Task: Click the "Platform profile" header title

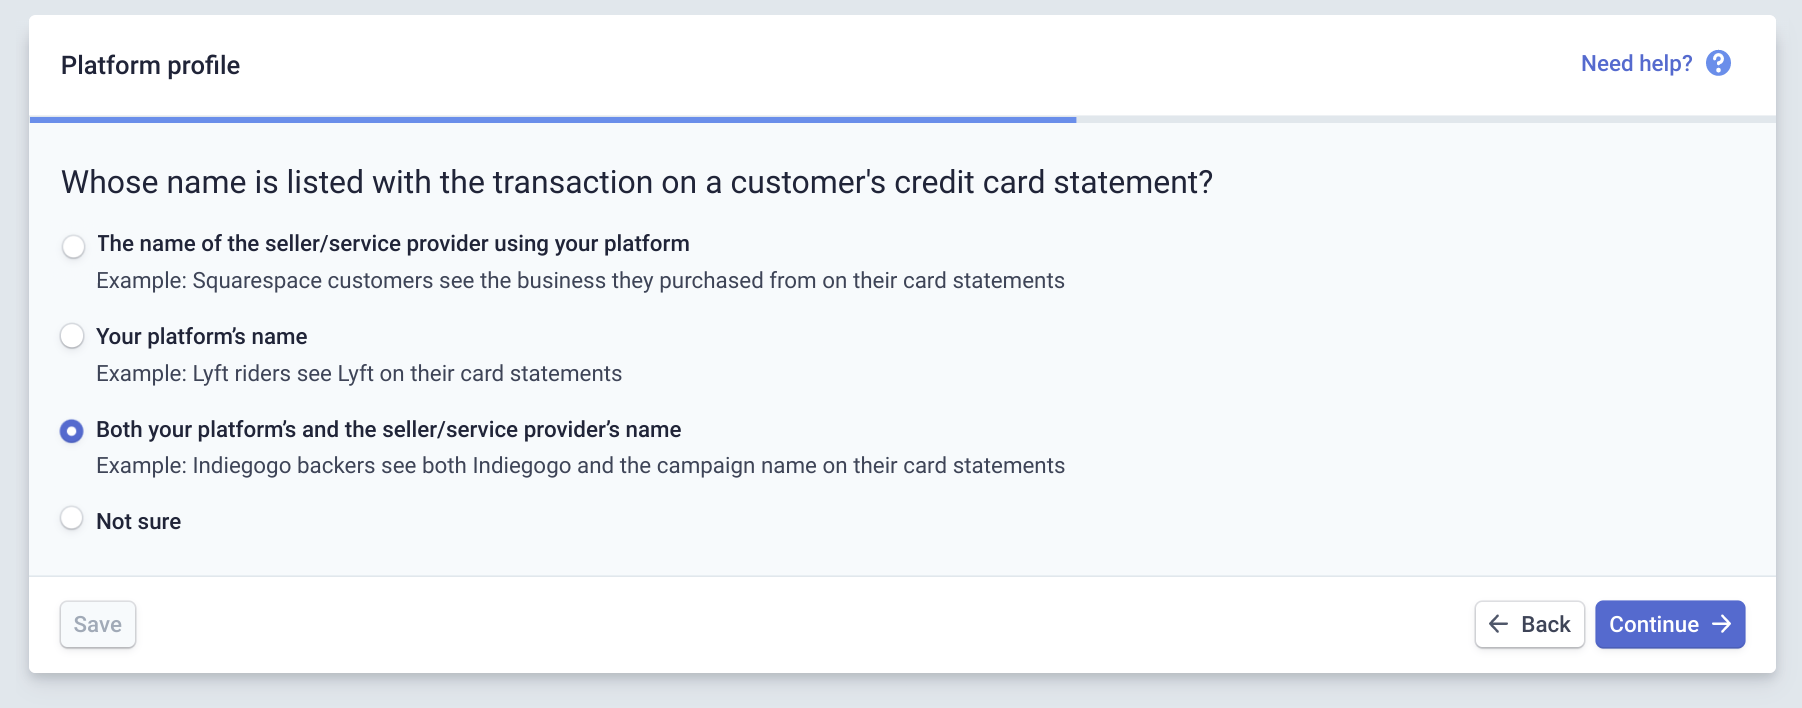Action: (151, 65)
